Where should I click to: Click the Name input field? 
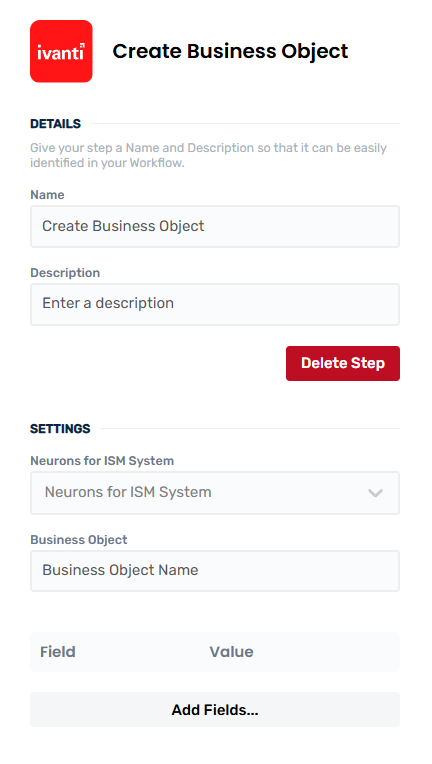click(x=215, y=227)
